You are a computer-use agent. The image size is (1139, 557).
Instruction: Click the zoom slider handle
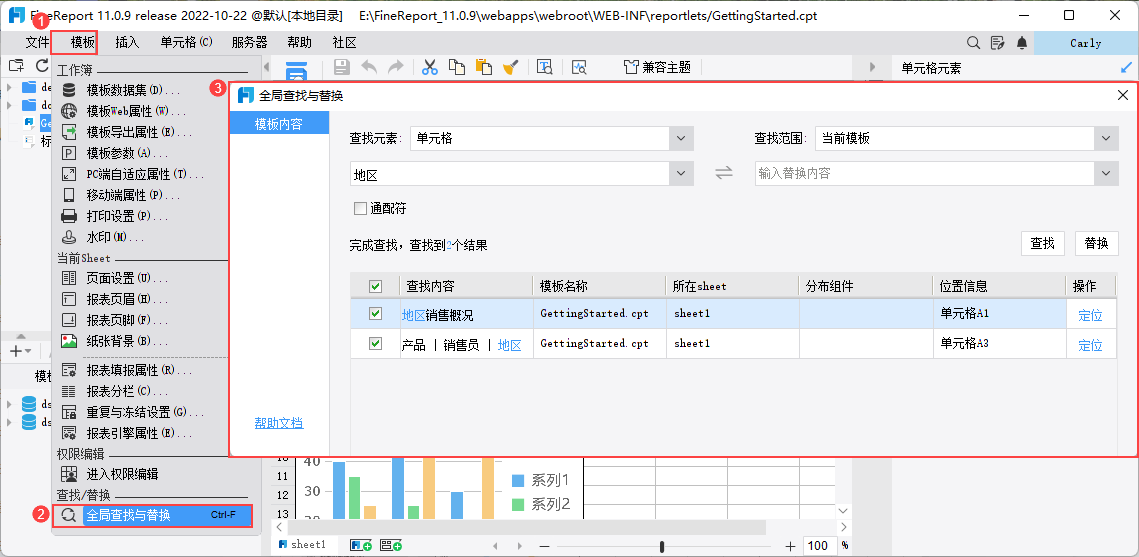(661, 545)
